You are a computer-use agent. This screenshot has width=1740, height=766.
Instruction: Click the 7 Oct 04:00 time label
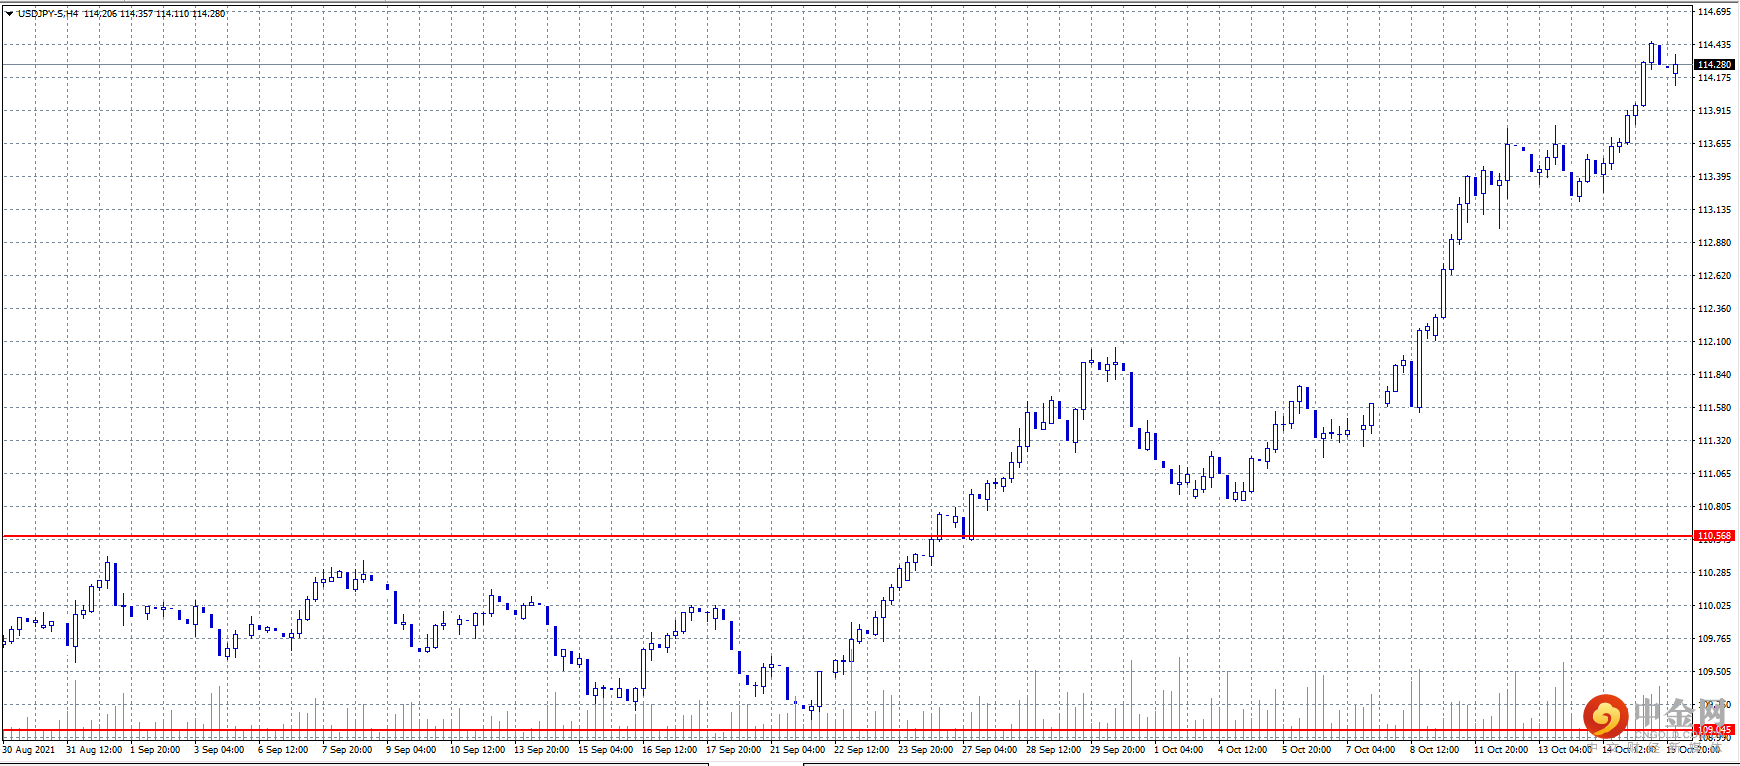pyautogui.click(x=1371, y=750)
